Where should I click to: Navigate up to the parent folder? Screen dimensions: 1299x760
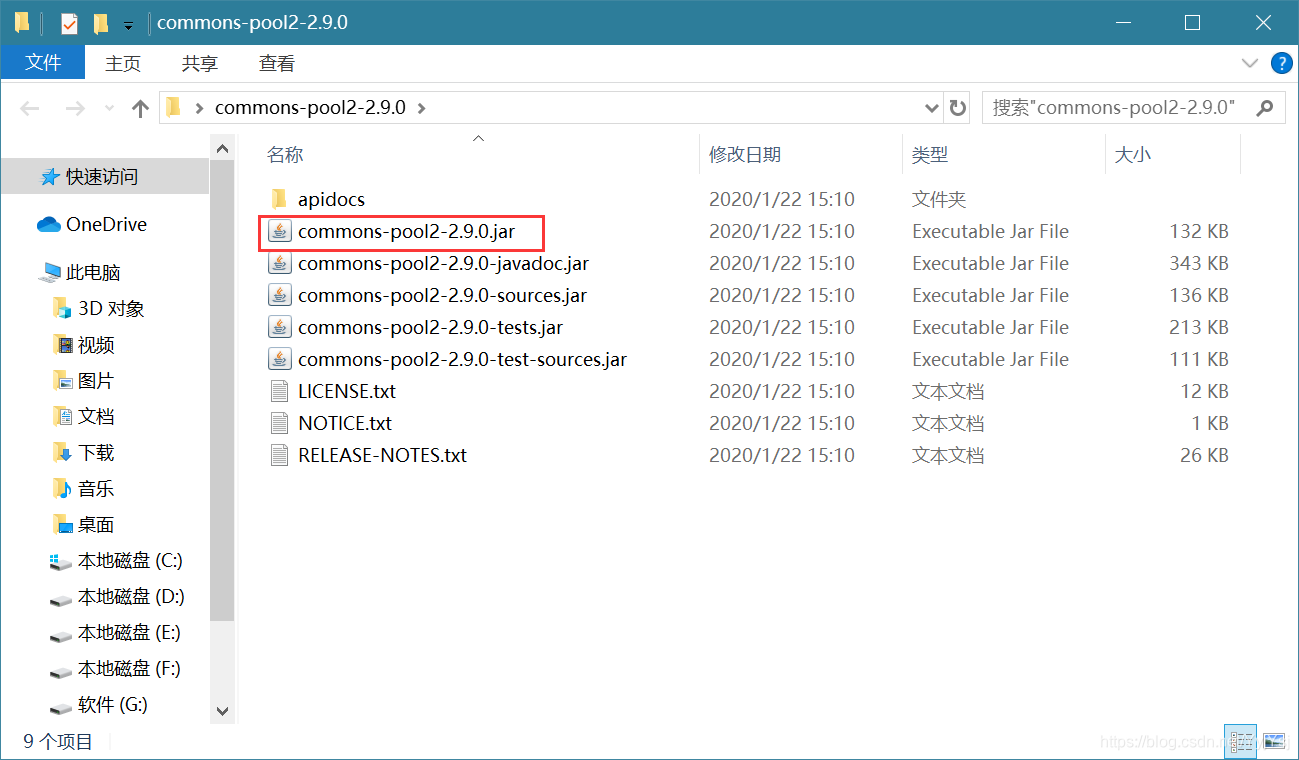coord(139,107)
